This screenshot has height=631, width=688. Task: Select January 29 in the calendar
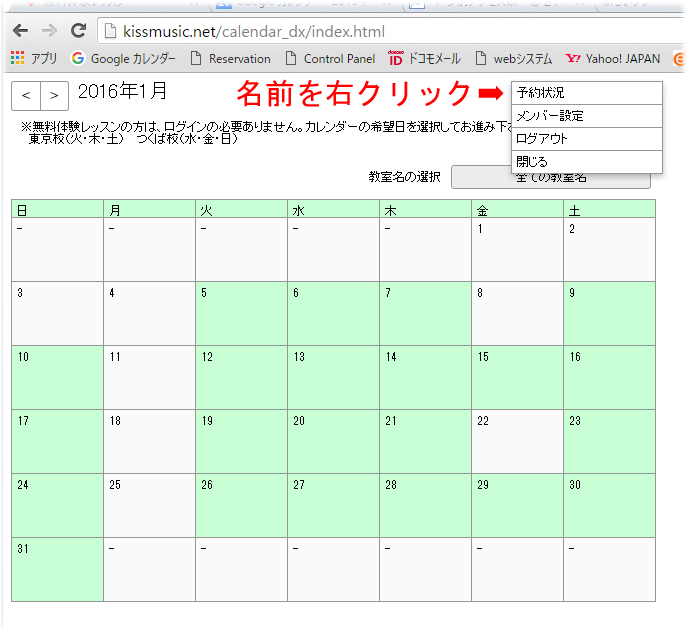(x=518, y=506)
